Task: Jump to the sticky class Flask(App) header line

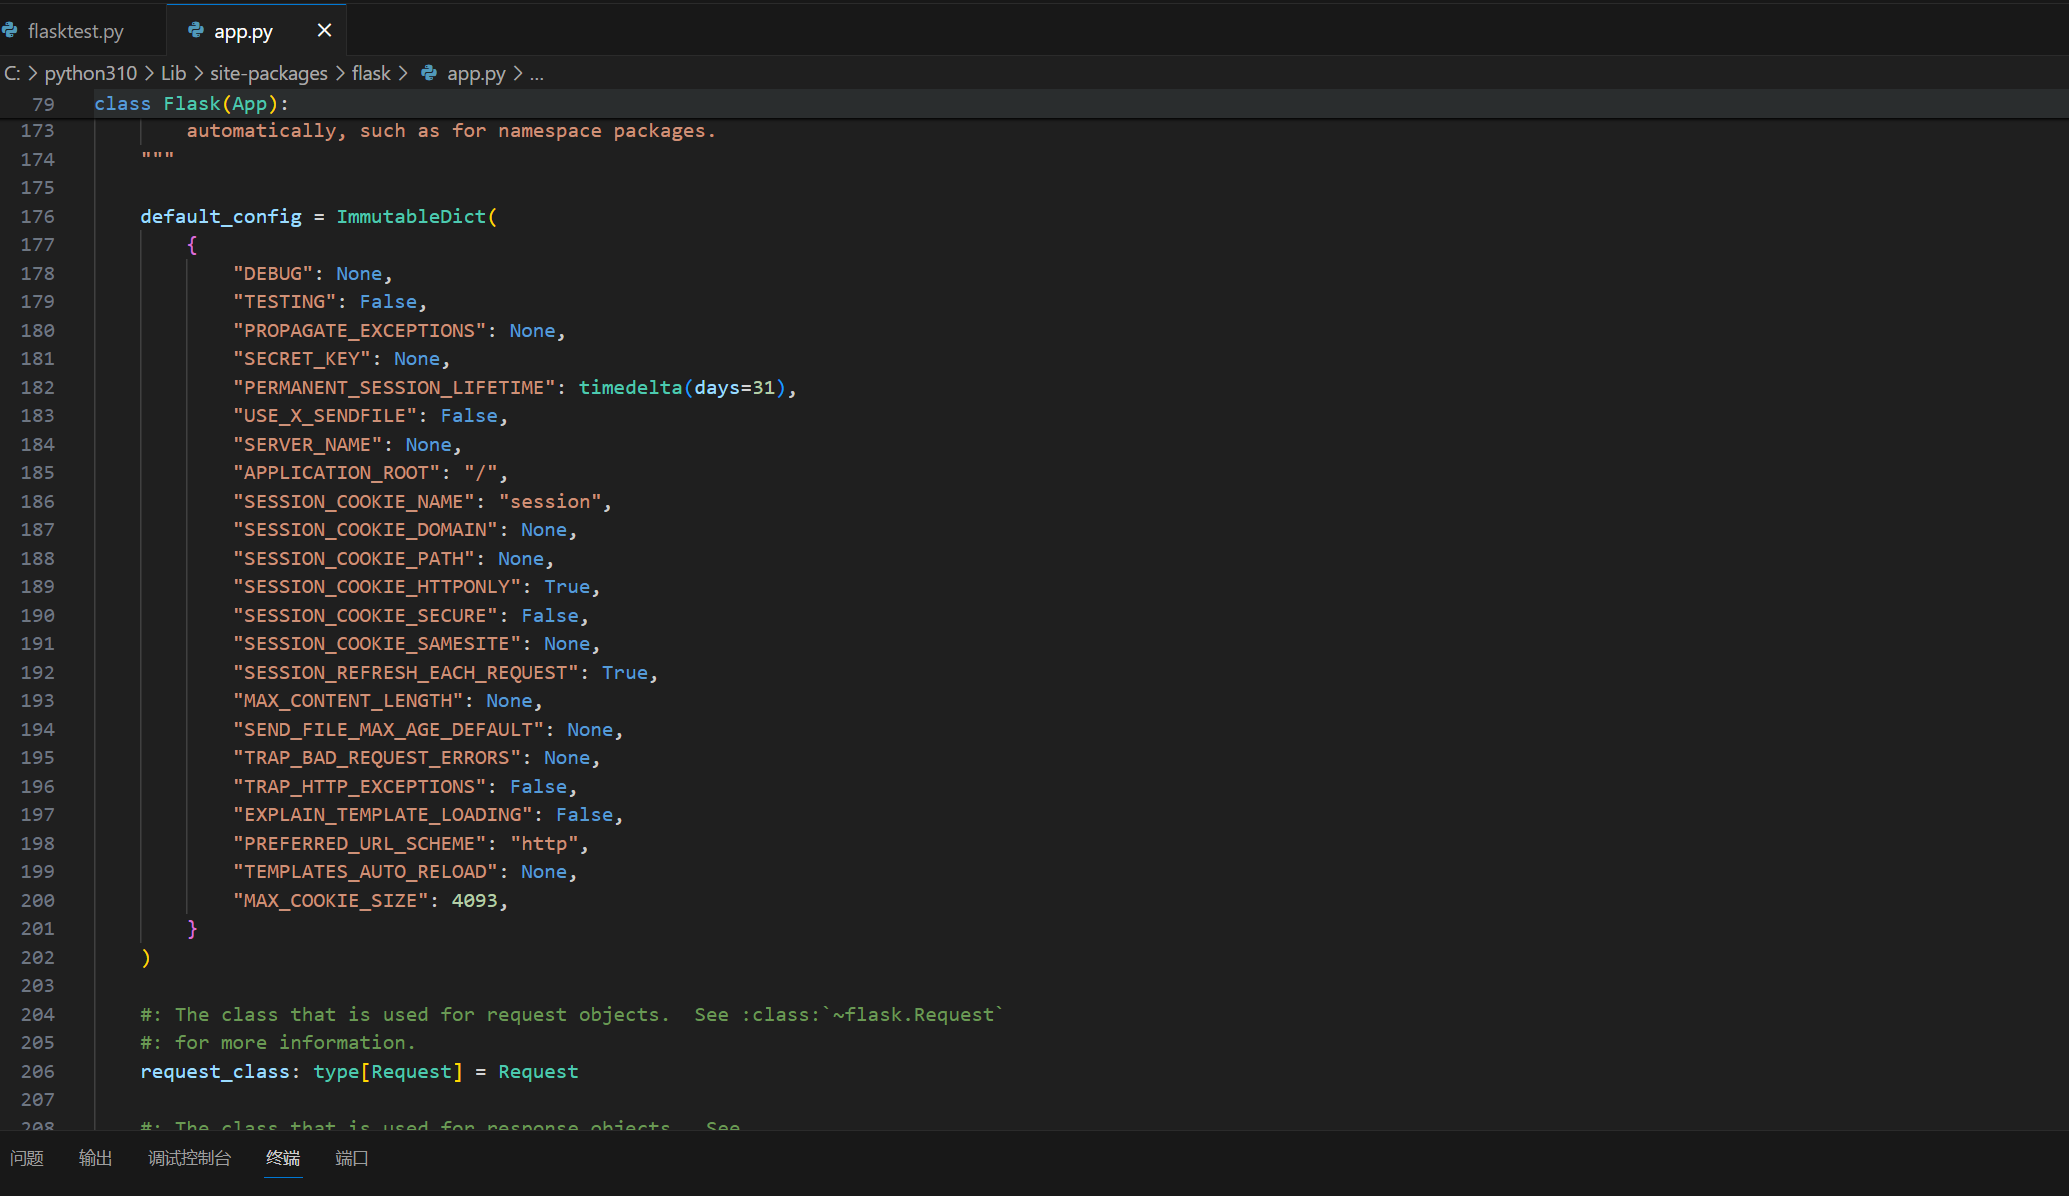Action: tap(191, 104)
